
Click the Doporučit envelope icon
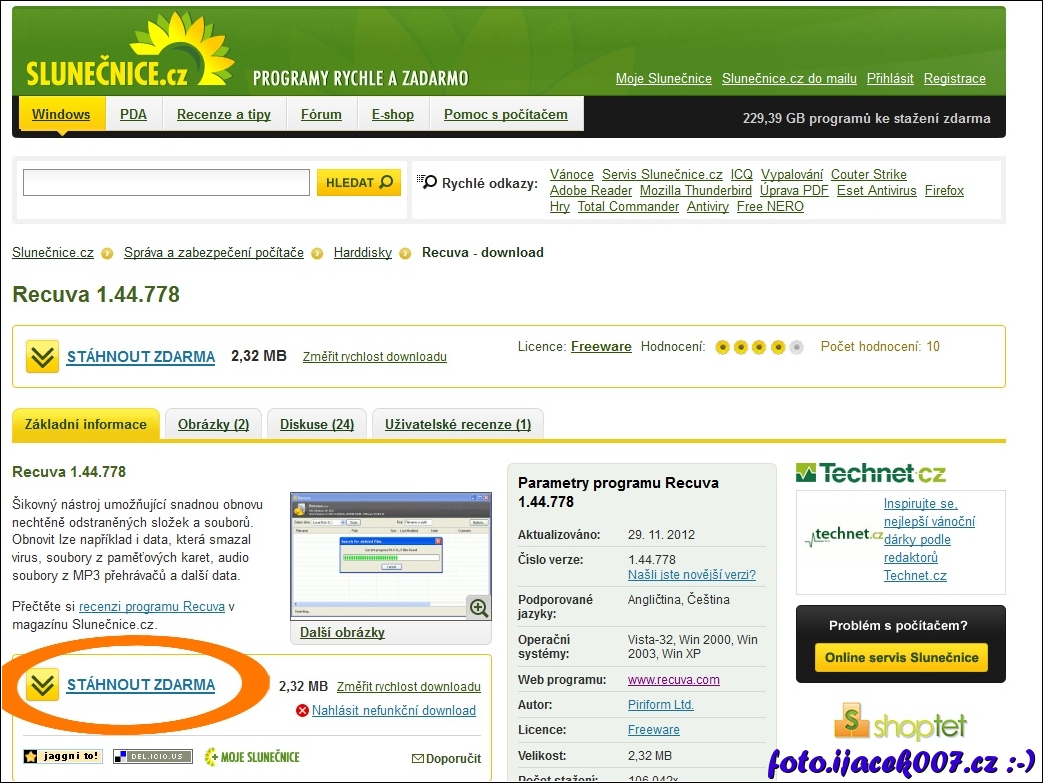[x=418, y=759]
